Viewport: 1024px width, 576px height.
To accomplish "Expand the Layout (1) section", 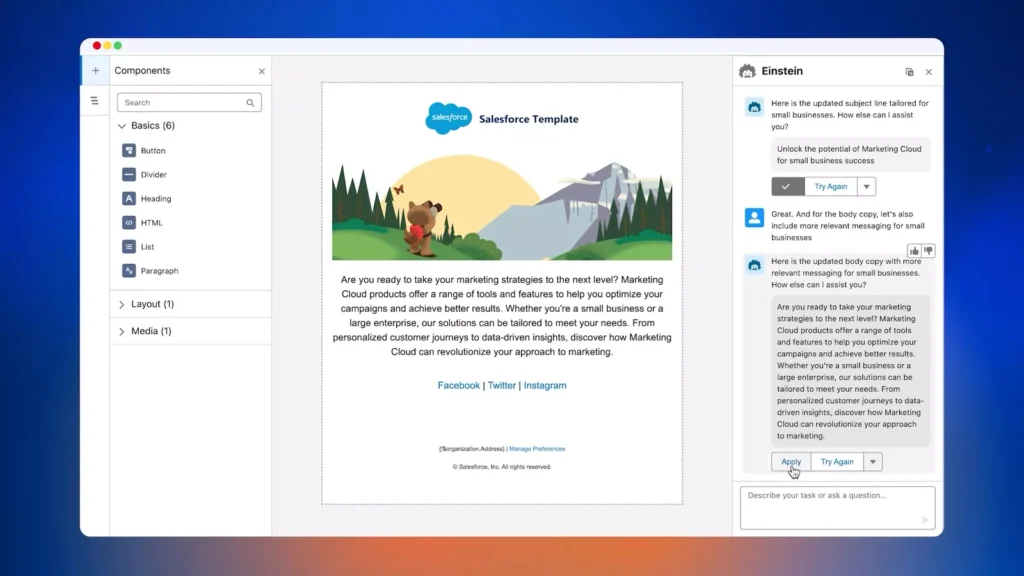I will (x=122, y=304).
